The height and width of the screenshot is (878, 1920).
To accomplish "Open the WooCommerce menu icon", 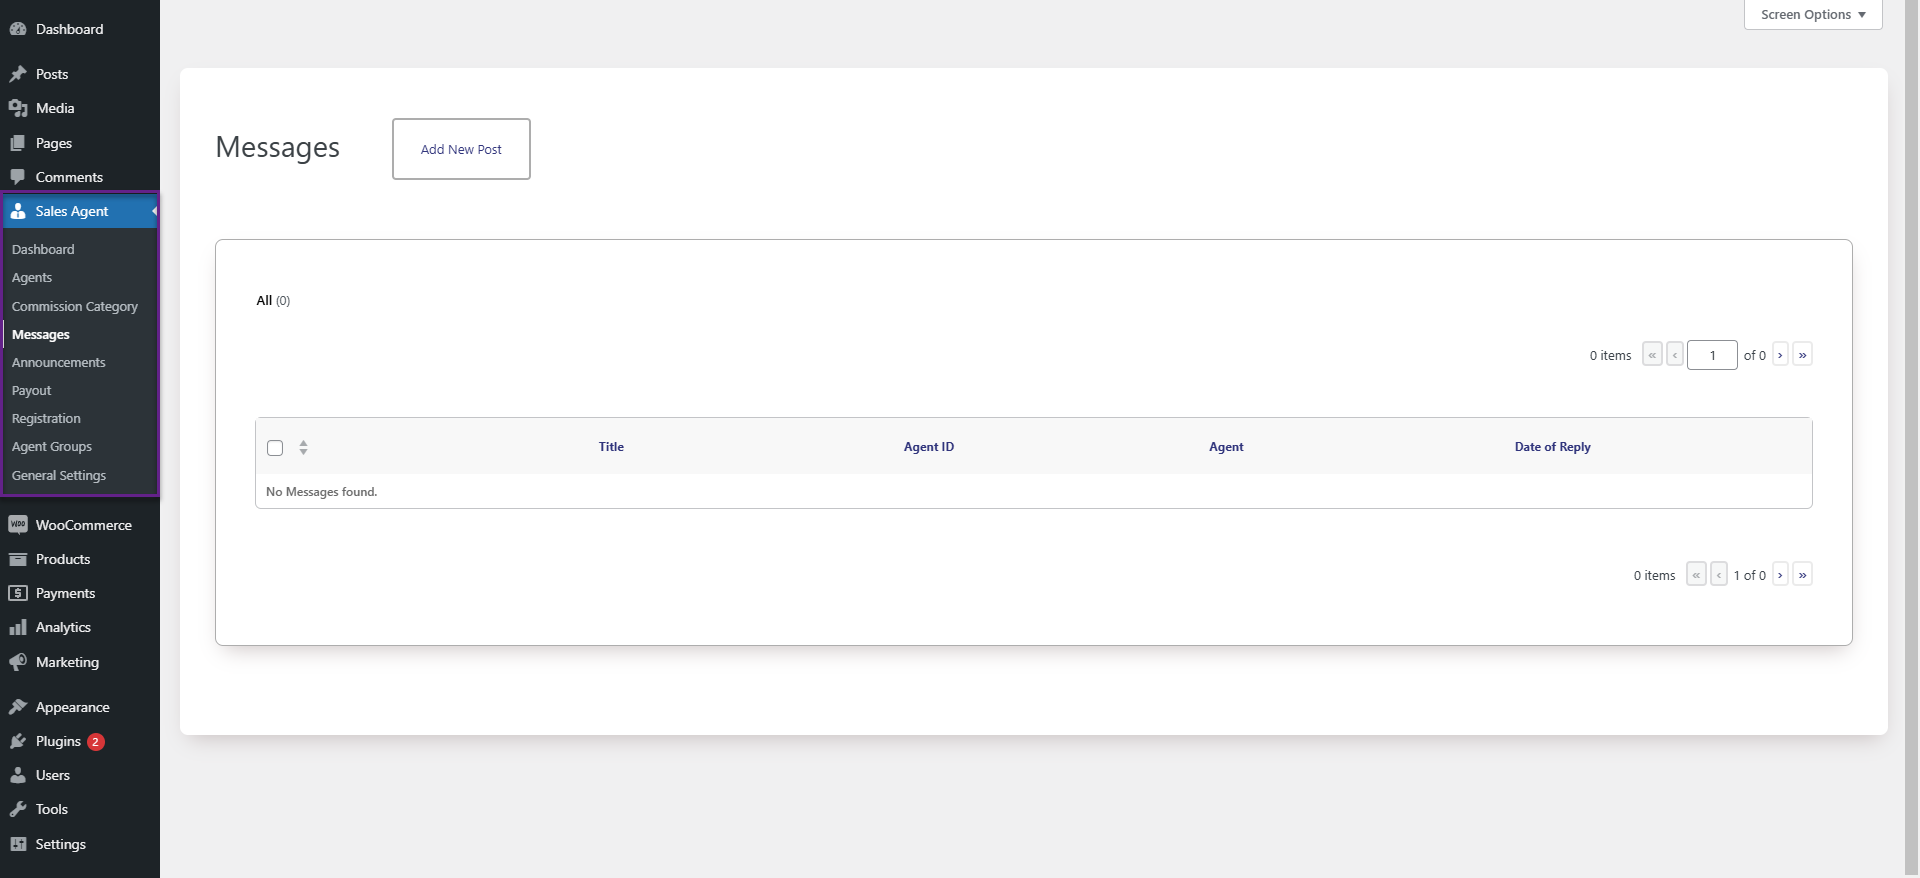I will point(18,525).
